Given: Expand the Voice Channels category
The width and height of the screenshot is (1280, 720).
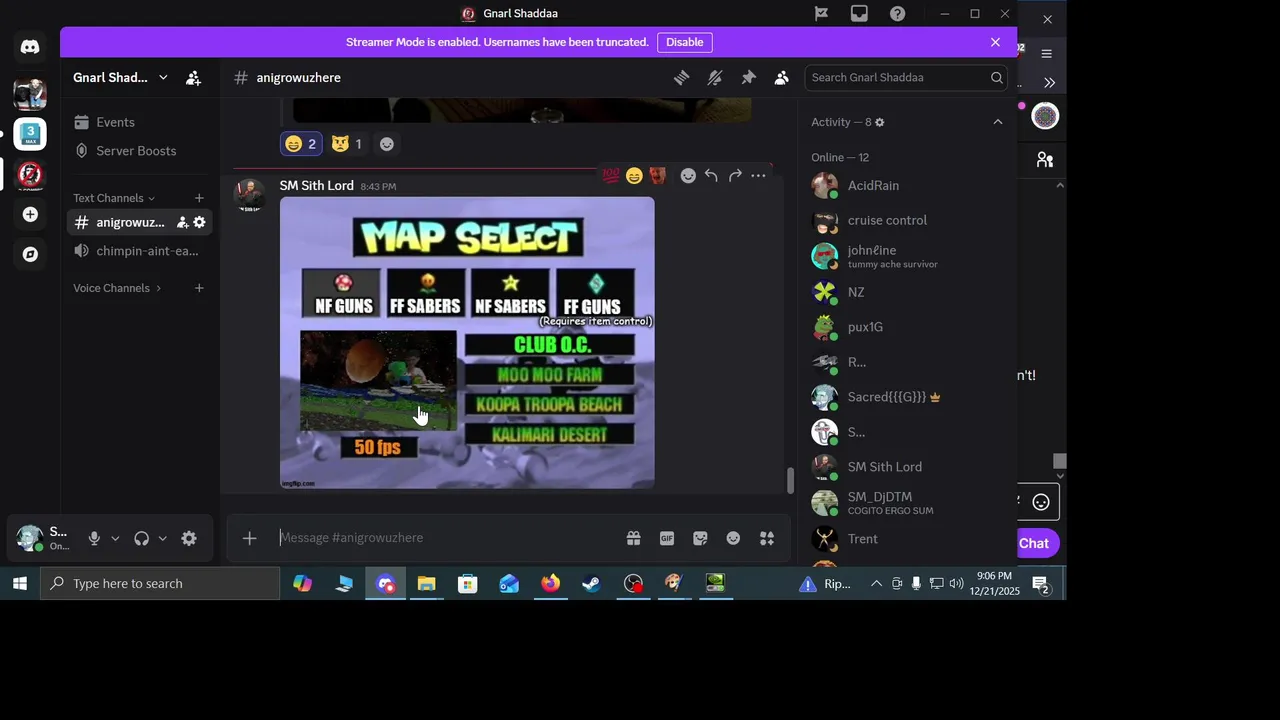Looking at the screenshot, I should tap(117, 288).
